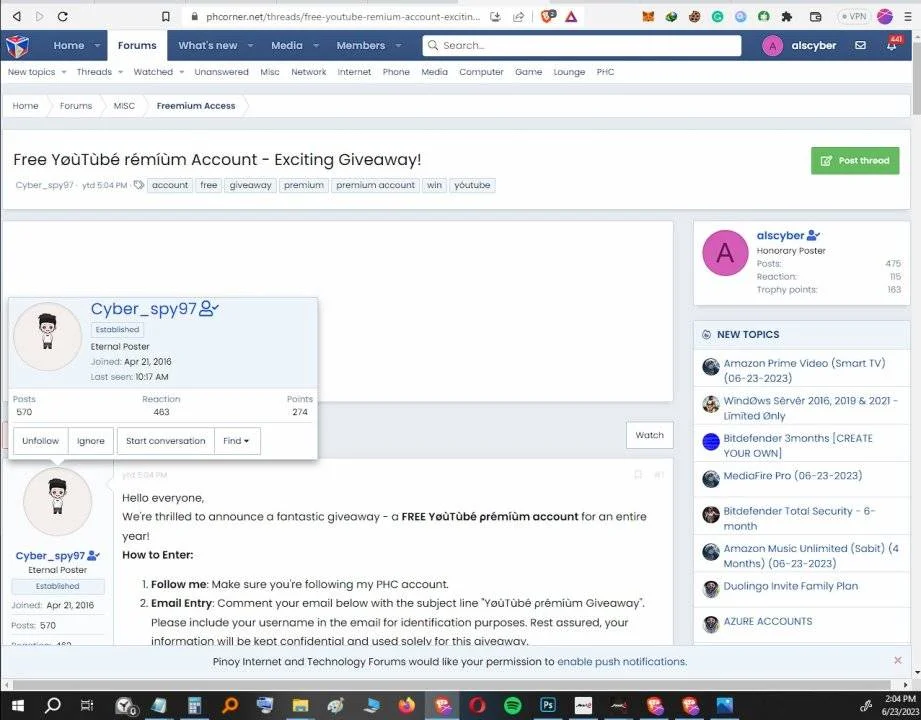Image resolution: width=921 pixels, height=720 pixels.
Task: Click the search field
Action: (x=581, y=45)
